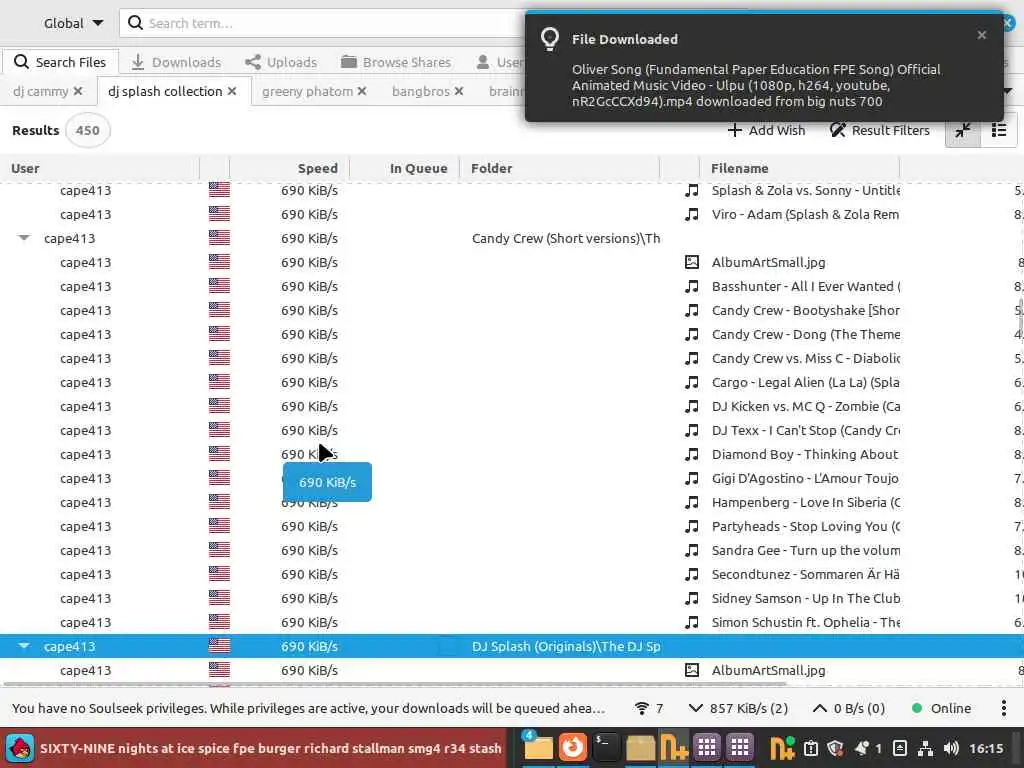Close the dj splash collection tab
Image resolution: width=1024 pixels, height=768 pixels.
(x=232, y=91)
